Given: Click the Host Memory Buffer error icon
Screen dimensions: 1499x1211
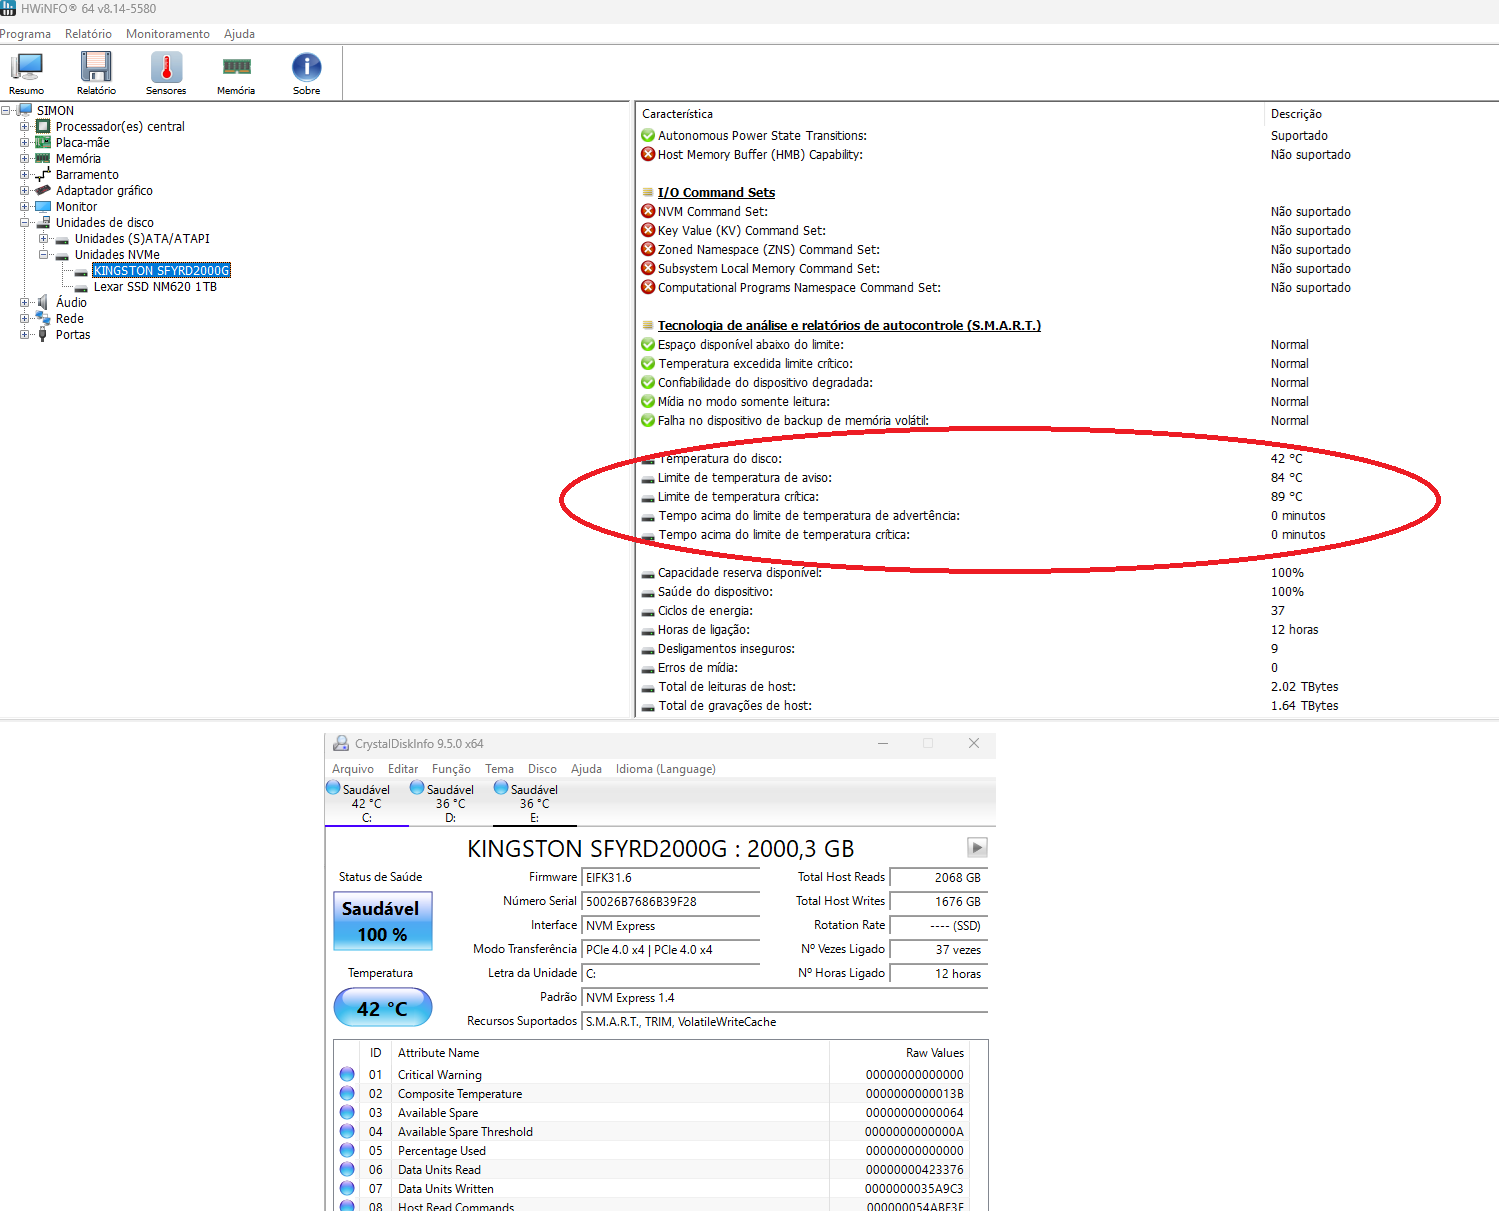Looking at the screenshot, I should tap(648, 155).
